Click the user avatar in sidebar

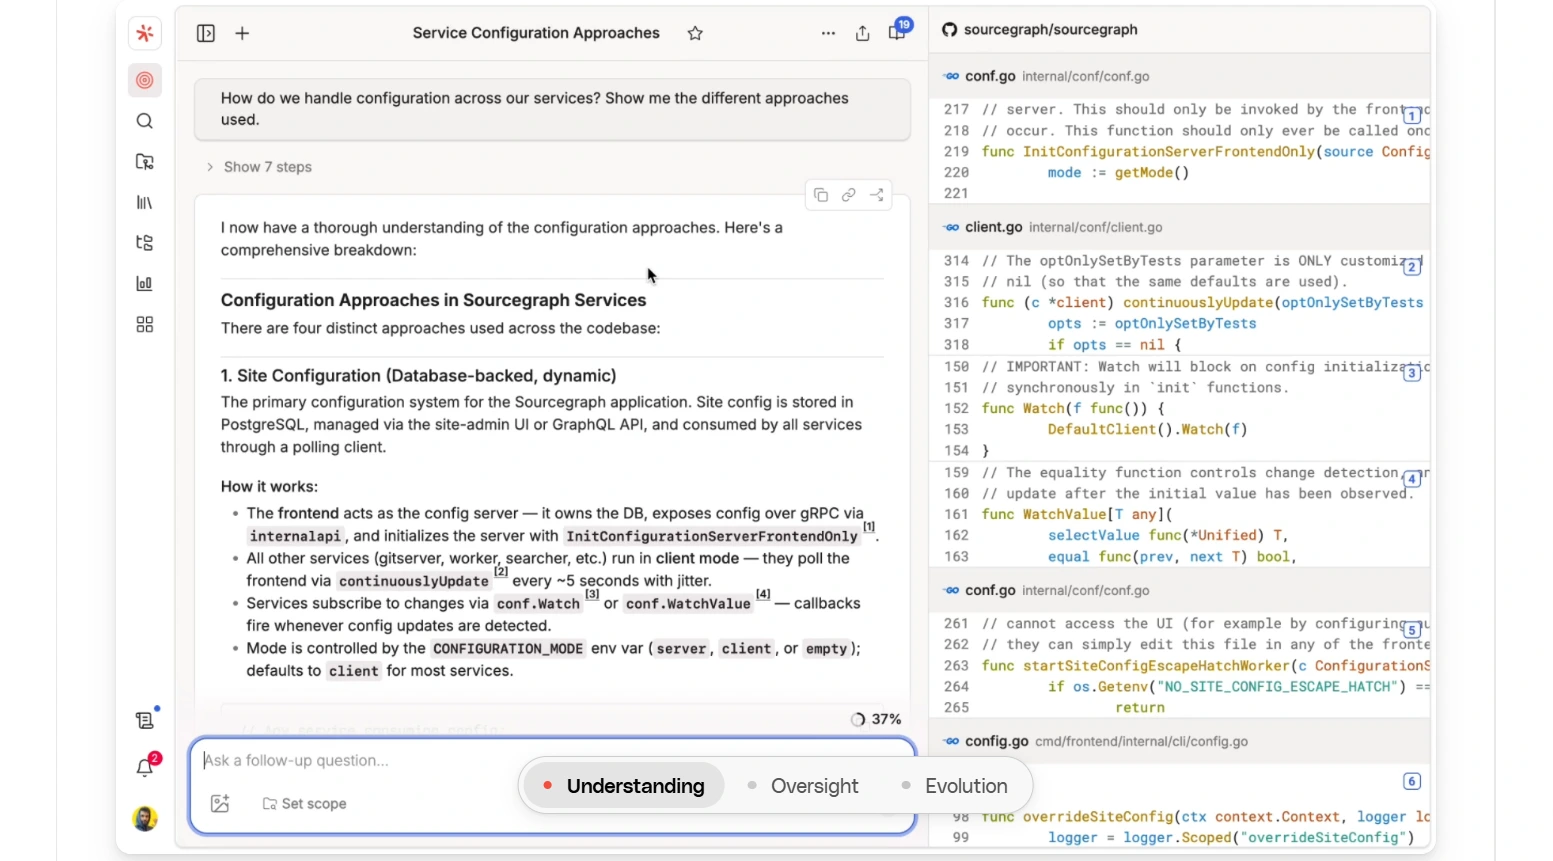pos(145,819)
